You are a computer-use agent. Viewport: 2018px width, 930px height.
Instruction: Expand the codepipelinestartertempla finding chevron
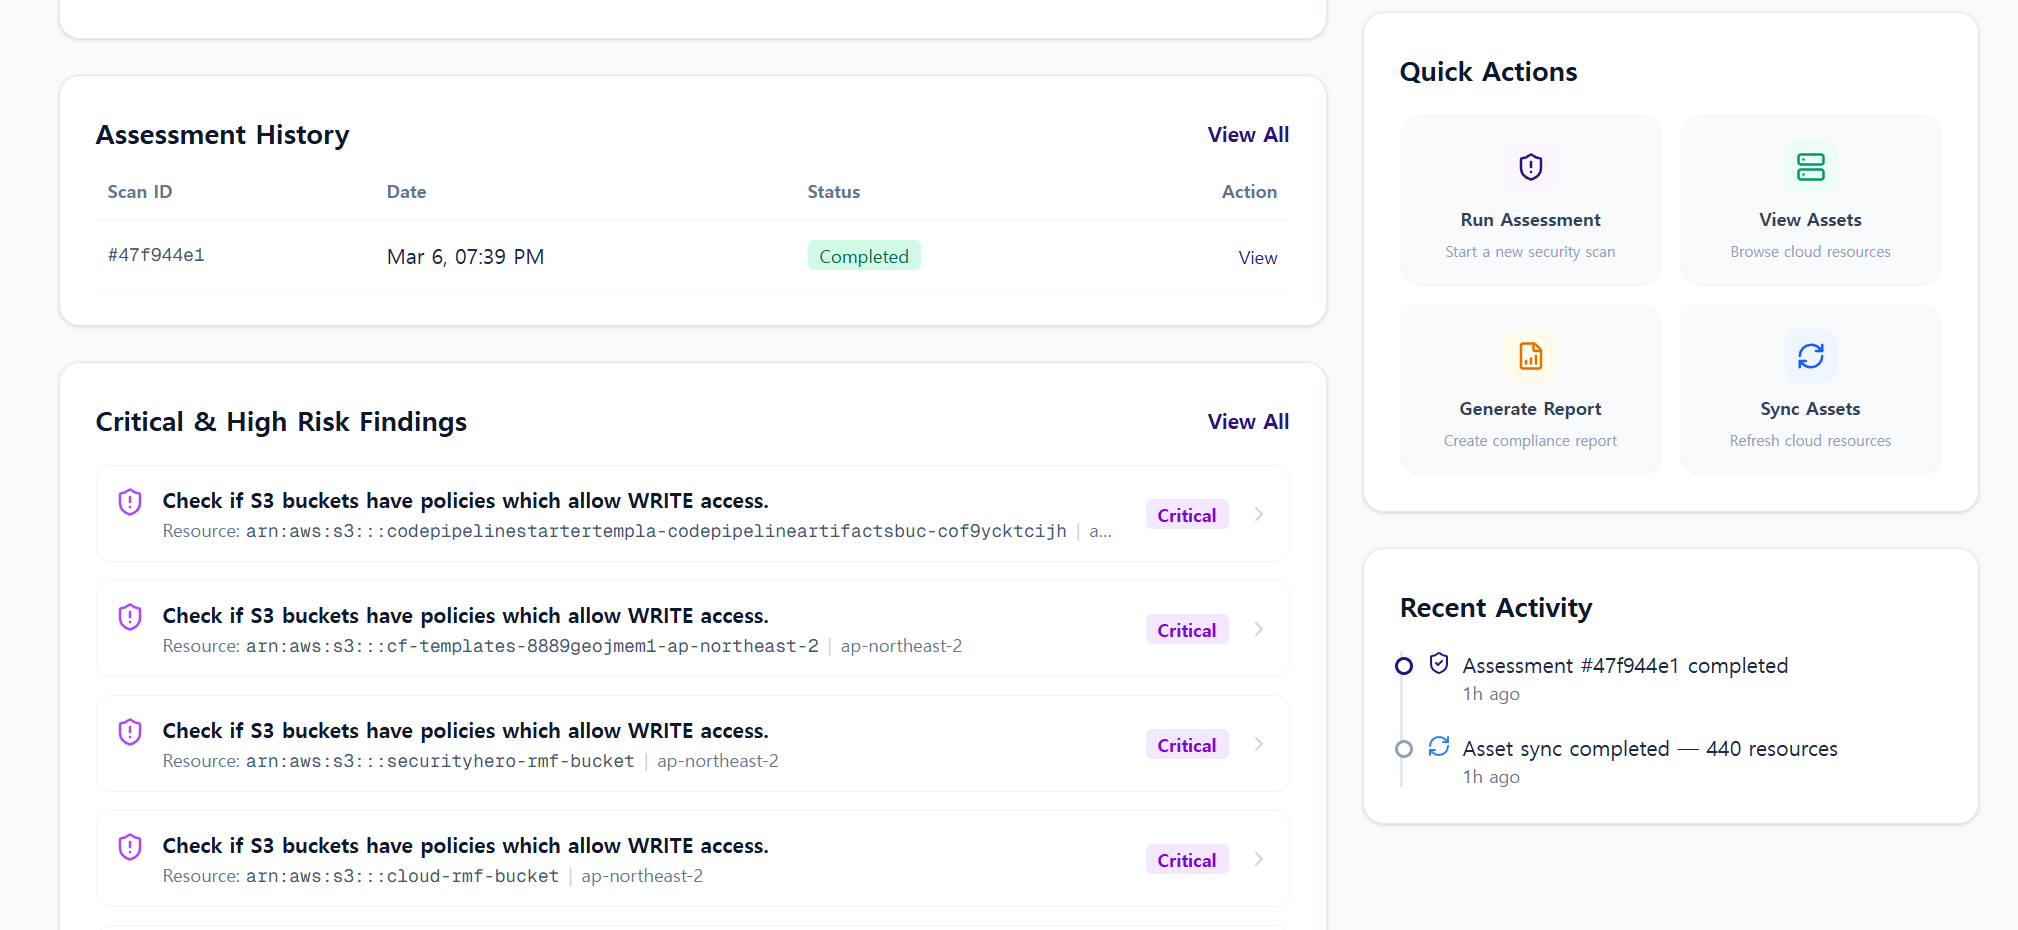[x=1259, y=514]
